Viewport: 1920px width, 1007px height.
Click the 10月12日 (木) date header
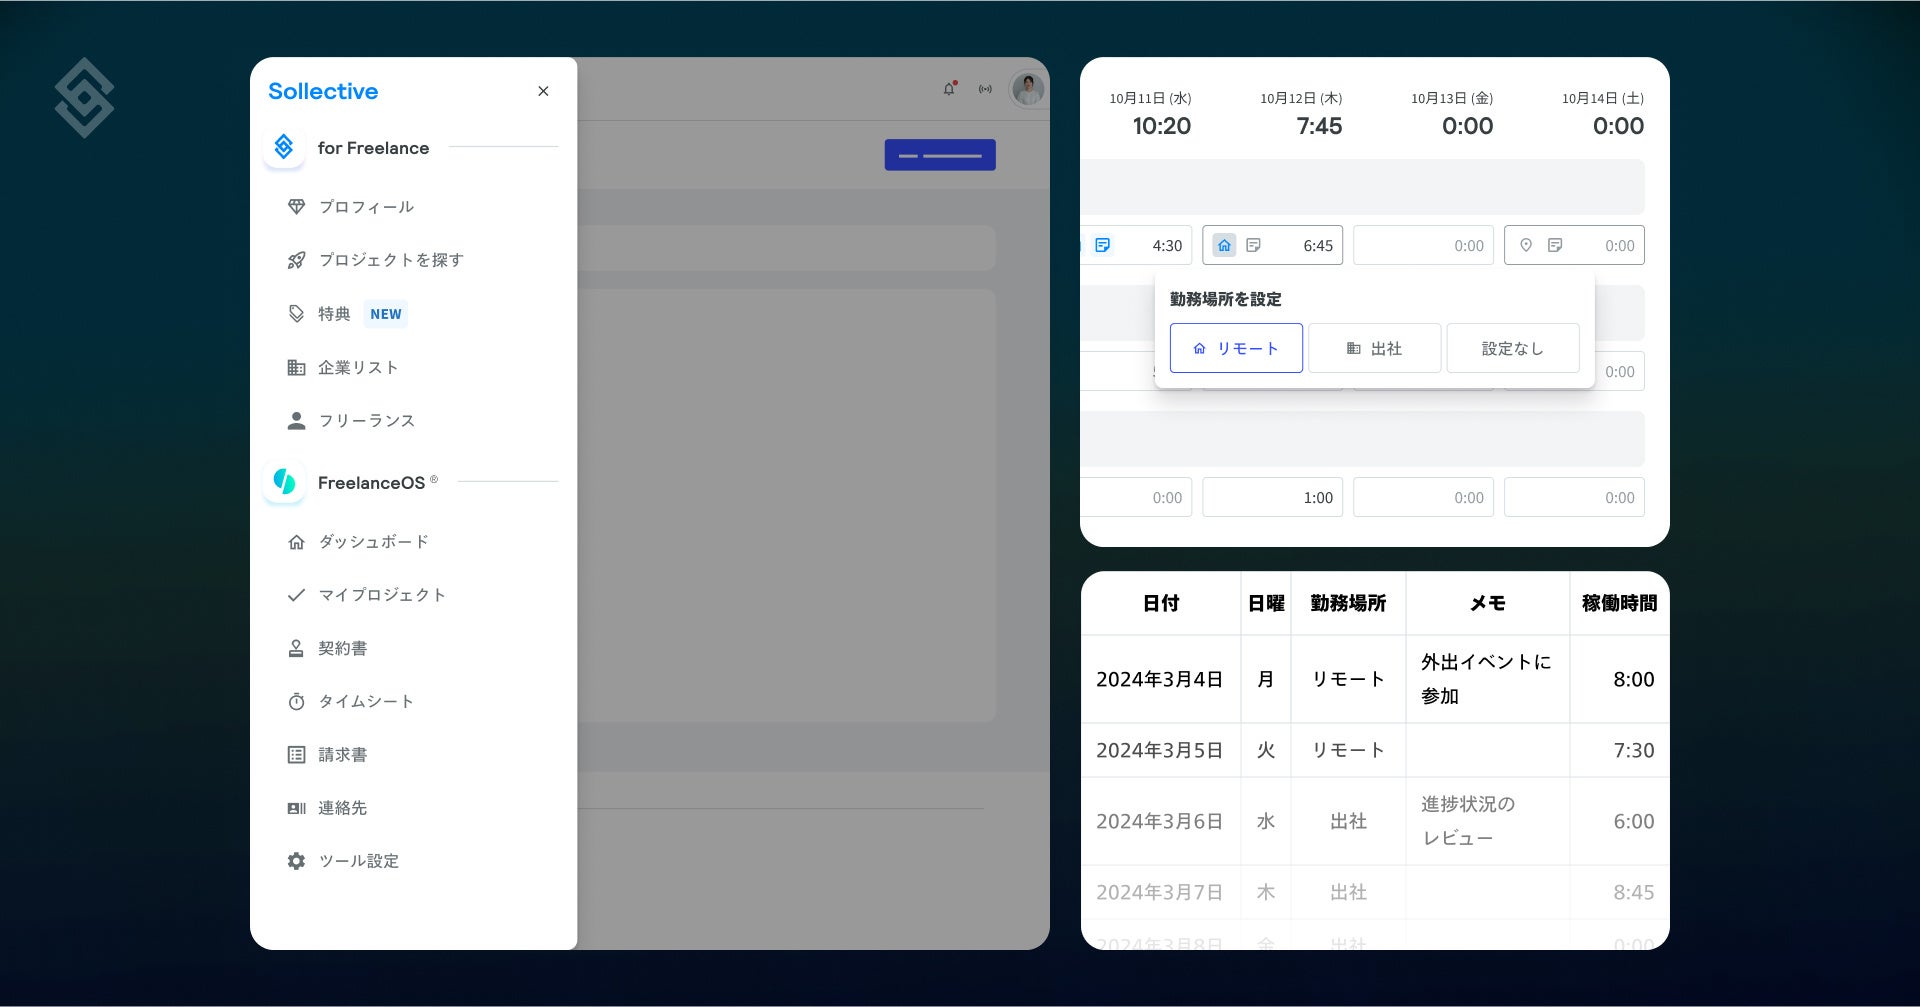point(1301,98)
